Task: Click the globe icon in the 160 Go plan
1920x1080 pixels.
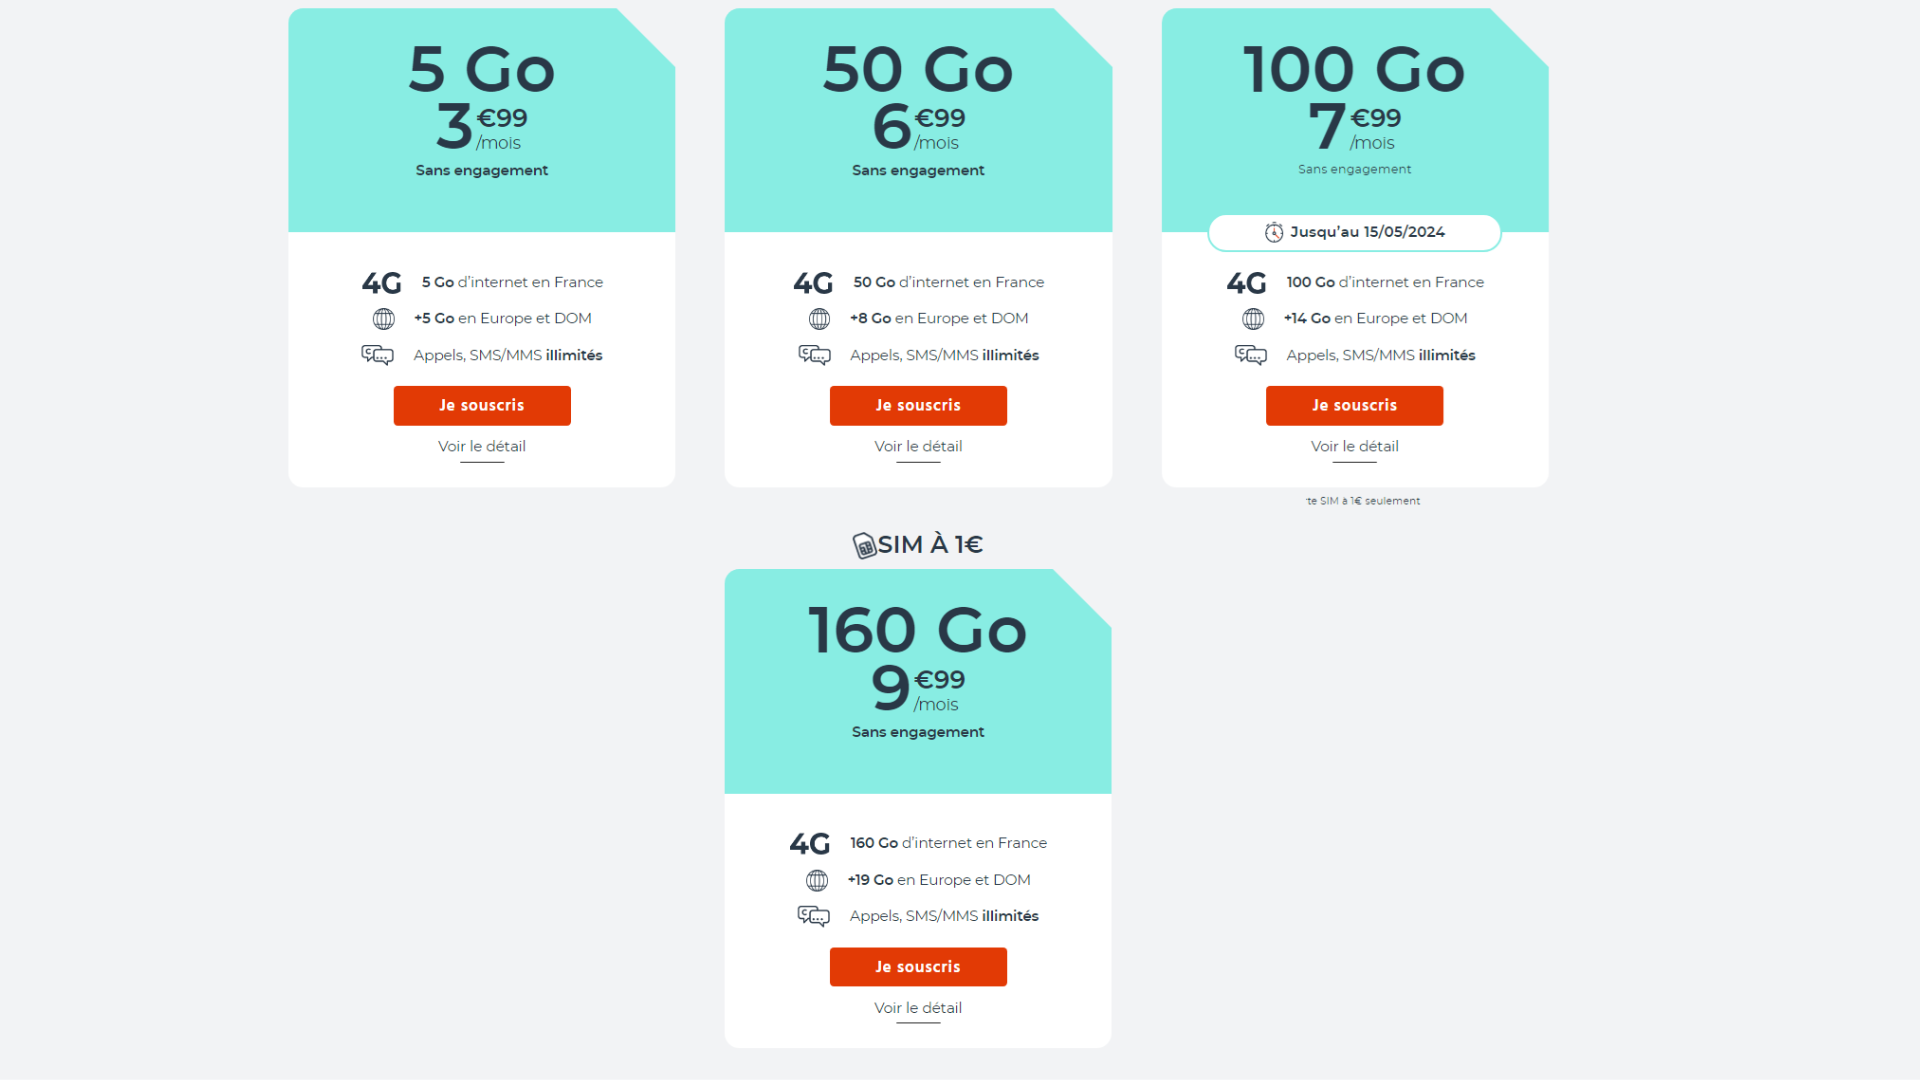Action: 817,880
